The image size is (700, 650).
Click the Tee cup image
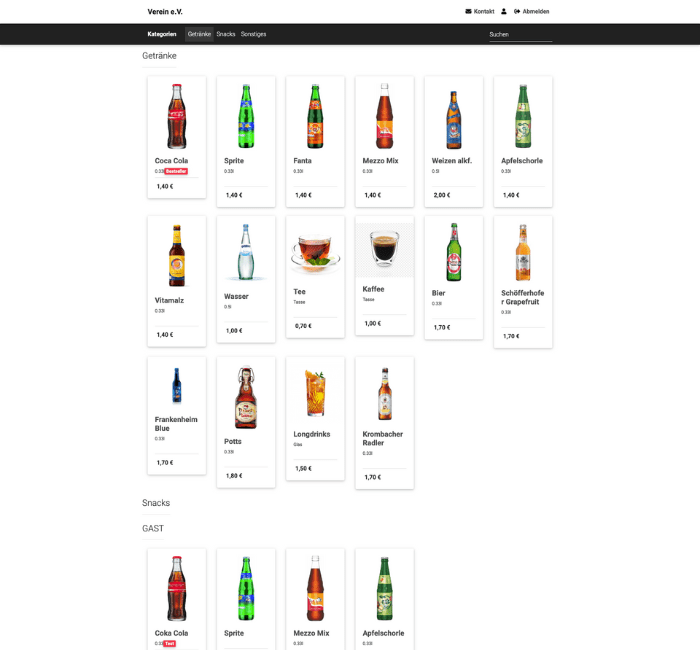315,252
